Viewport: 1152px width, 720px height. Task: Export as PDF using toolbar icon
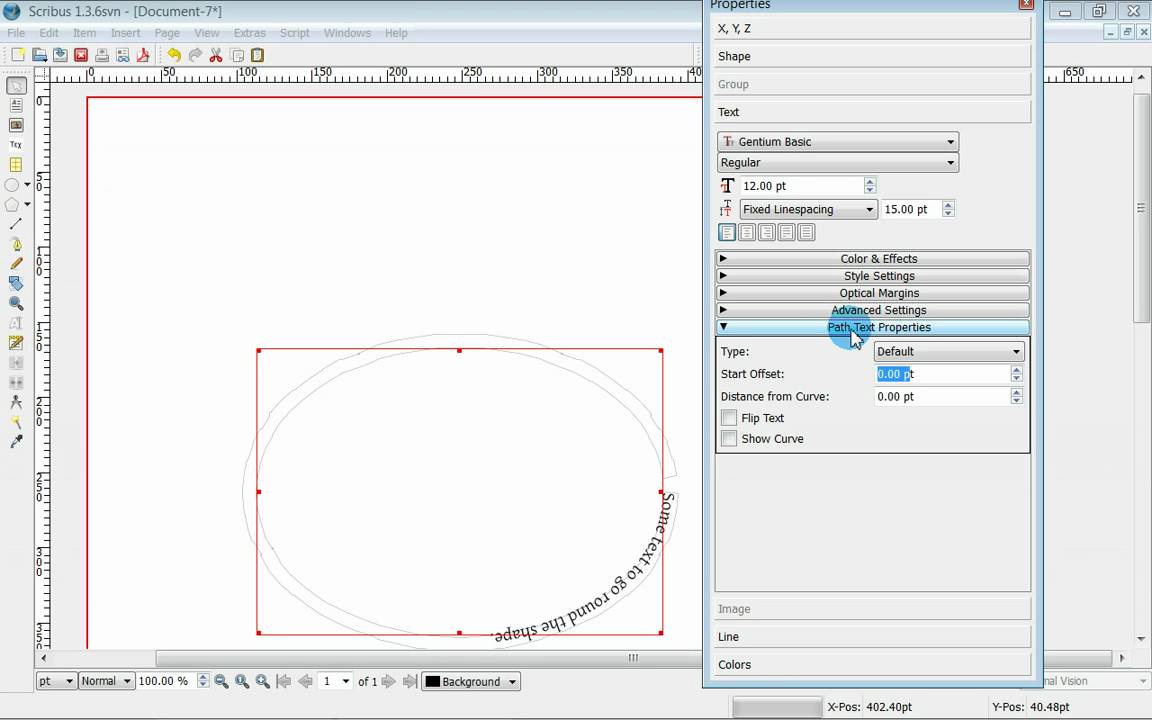pyautogui.click(x=143, y=55)
